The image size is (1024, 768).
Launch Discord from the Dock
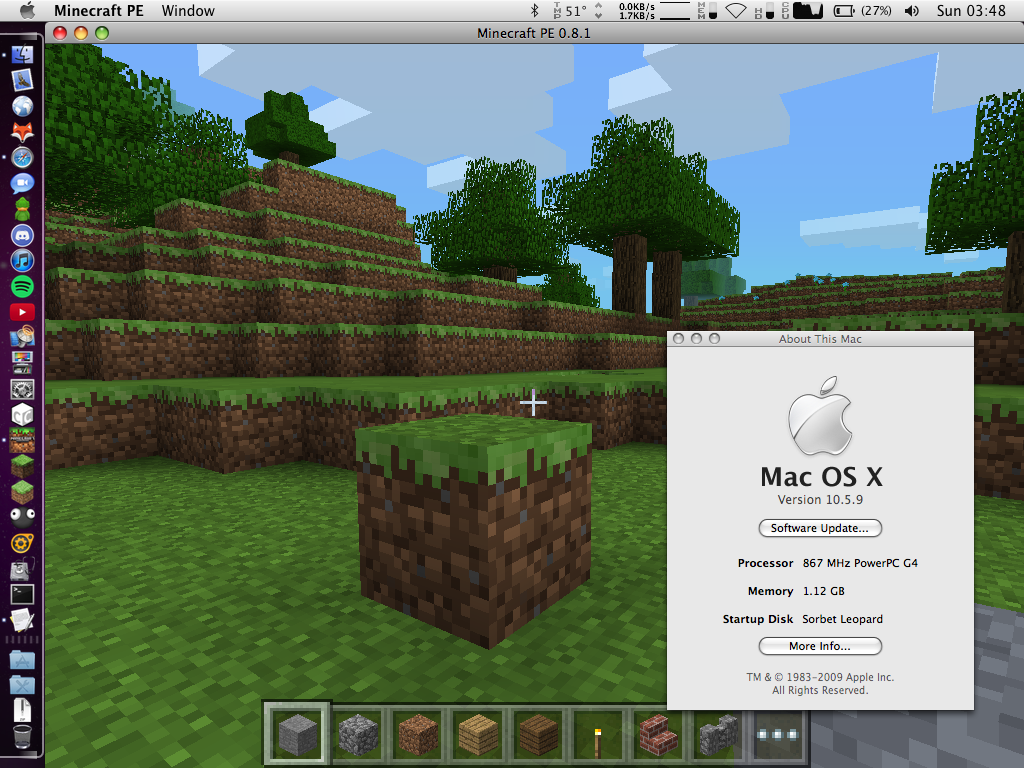(22, 235)
